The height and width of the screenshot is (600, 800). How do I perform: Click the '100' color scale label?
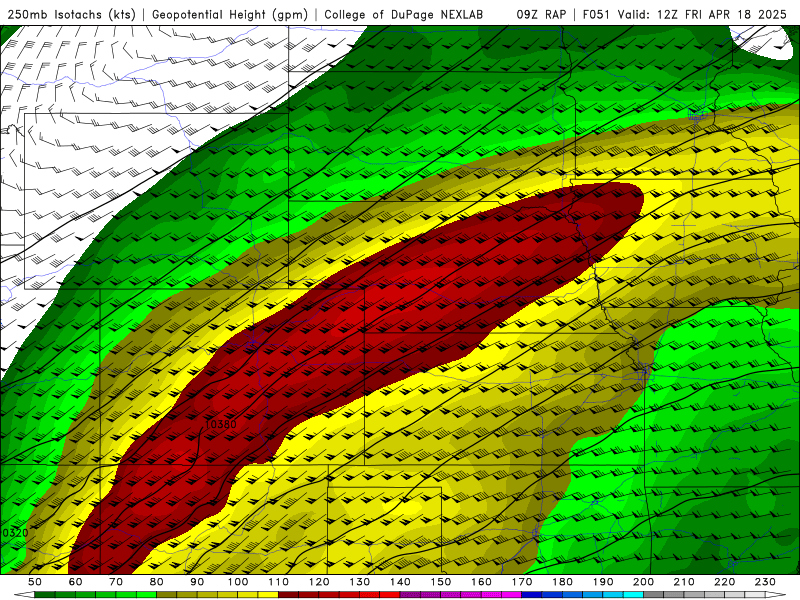pyautogui.click(x=238, y=582)
